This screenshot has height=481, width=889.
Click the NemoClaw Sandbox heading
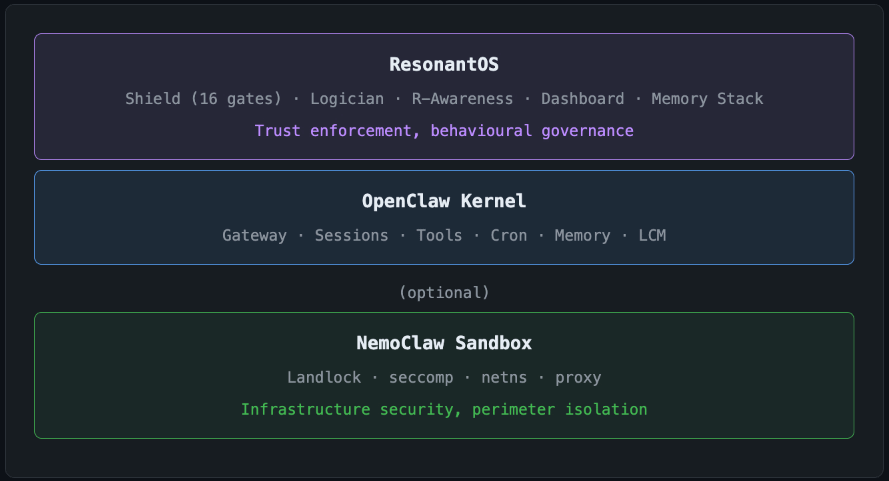coord(444,343)
